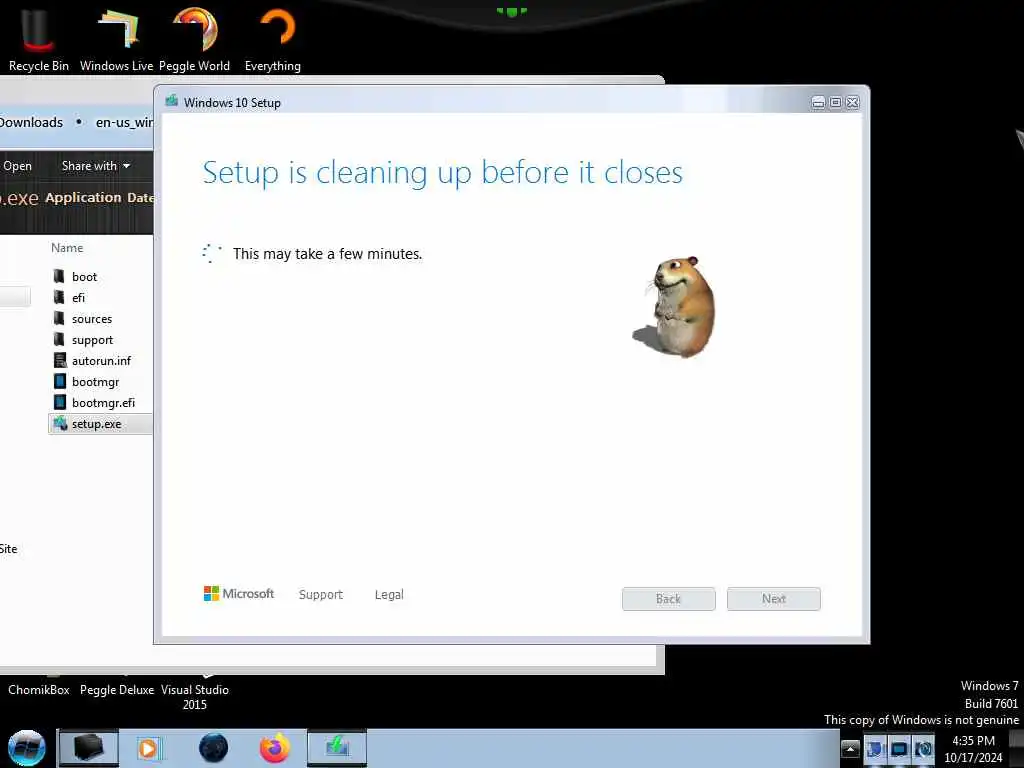Click the flag notification tray icon
The height and width of the screenshot is (768, 1024).
(x=875, y=749)
